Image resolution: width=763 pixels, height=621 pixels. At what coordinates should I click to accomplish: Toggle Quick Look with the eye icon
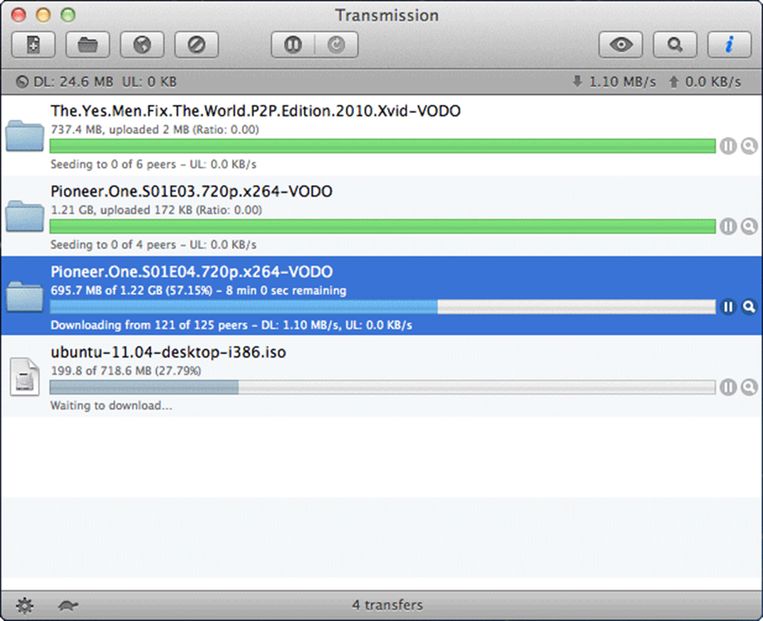click(x=620, y=45)
